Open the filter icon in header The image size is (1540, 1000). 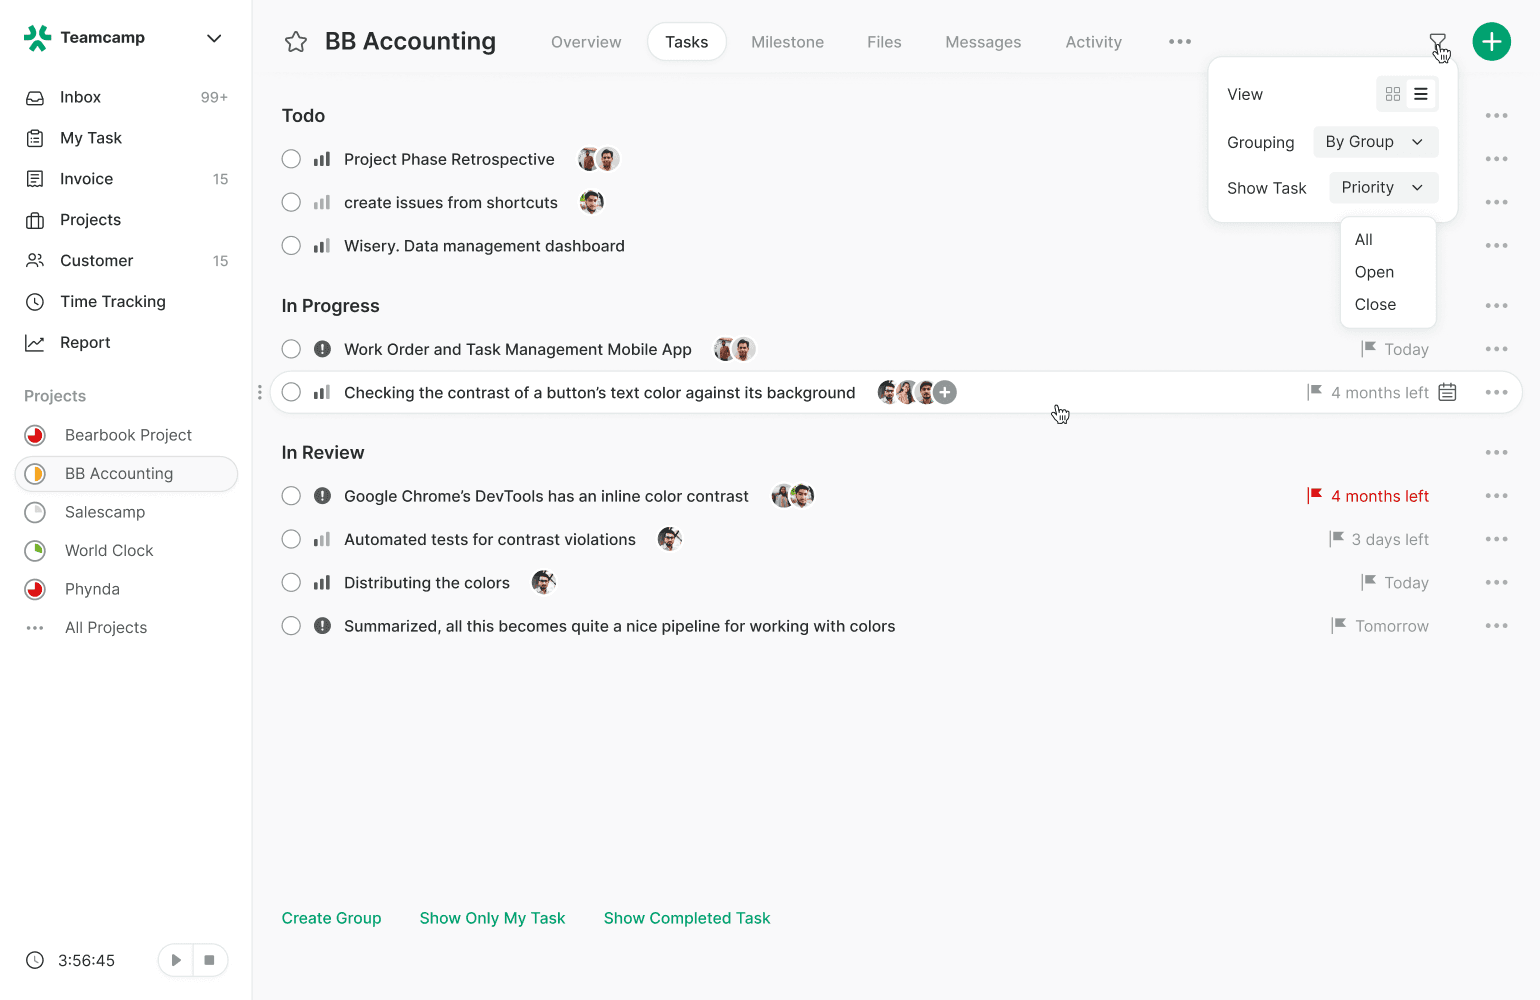[1437, 42]
